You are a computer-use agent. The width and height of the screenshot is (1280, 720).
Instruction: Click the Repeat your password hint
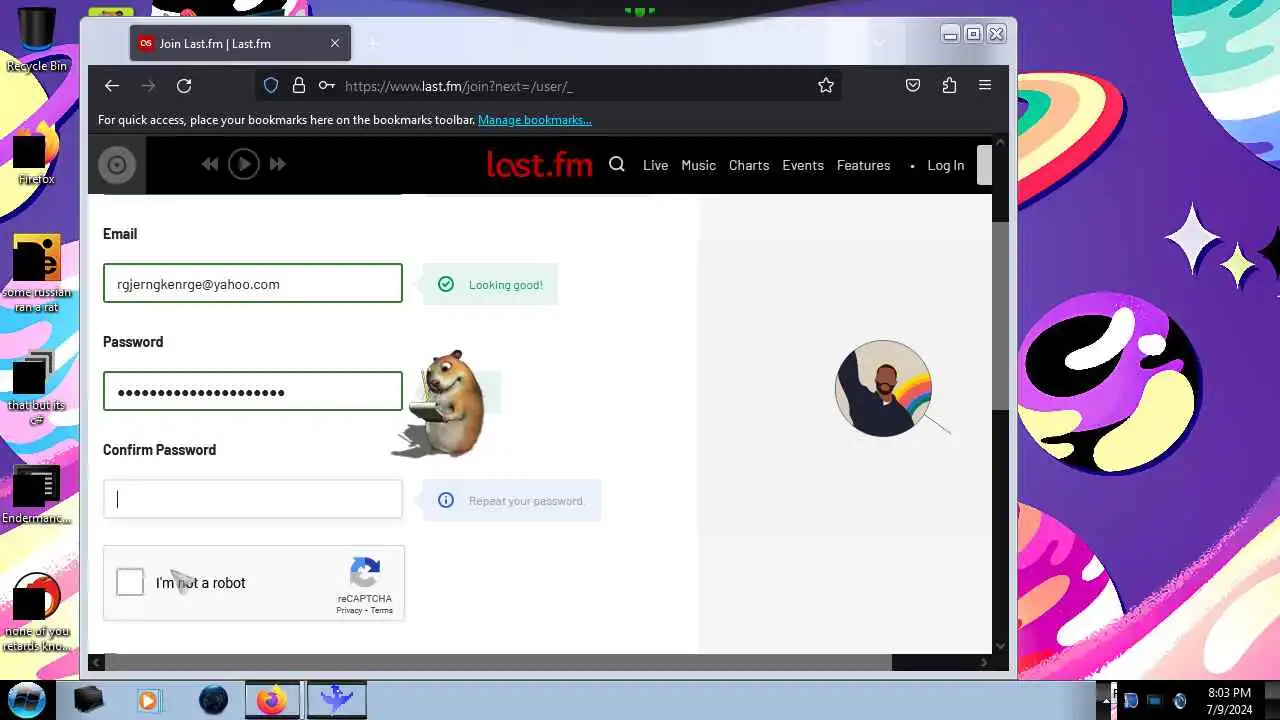click(512, 501)
